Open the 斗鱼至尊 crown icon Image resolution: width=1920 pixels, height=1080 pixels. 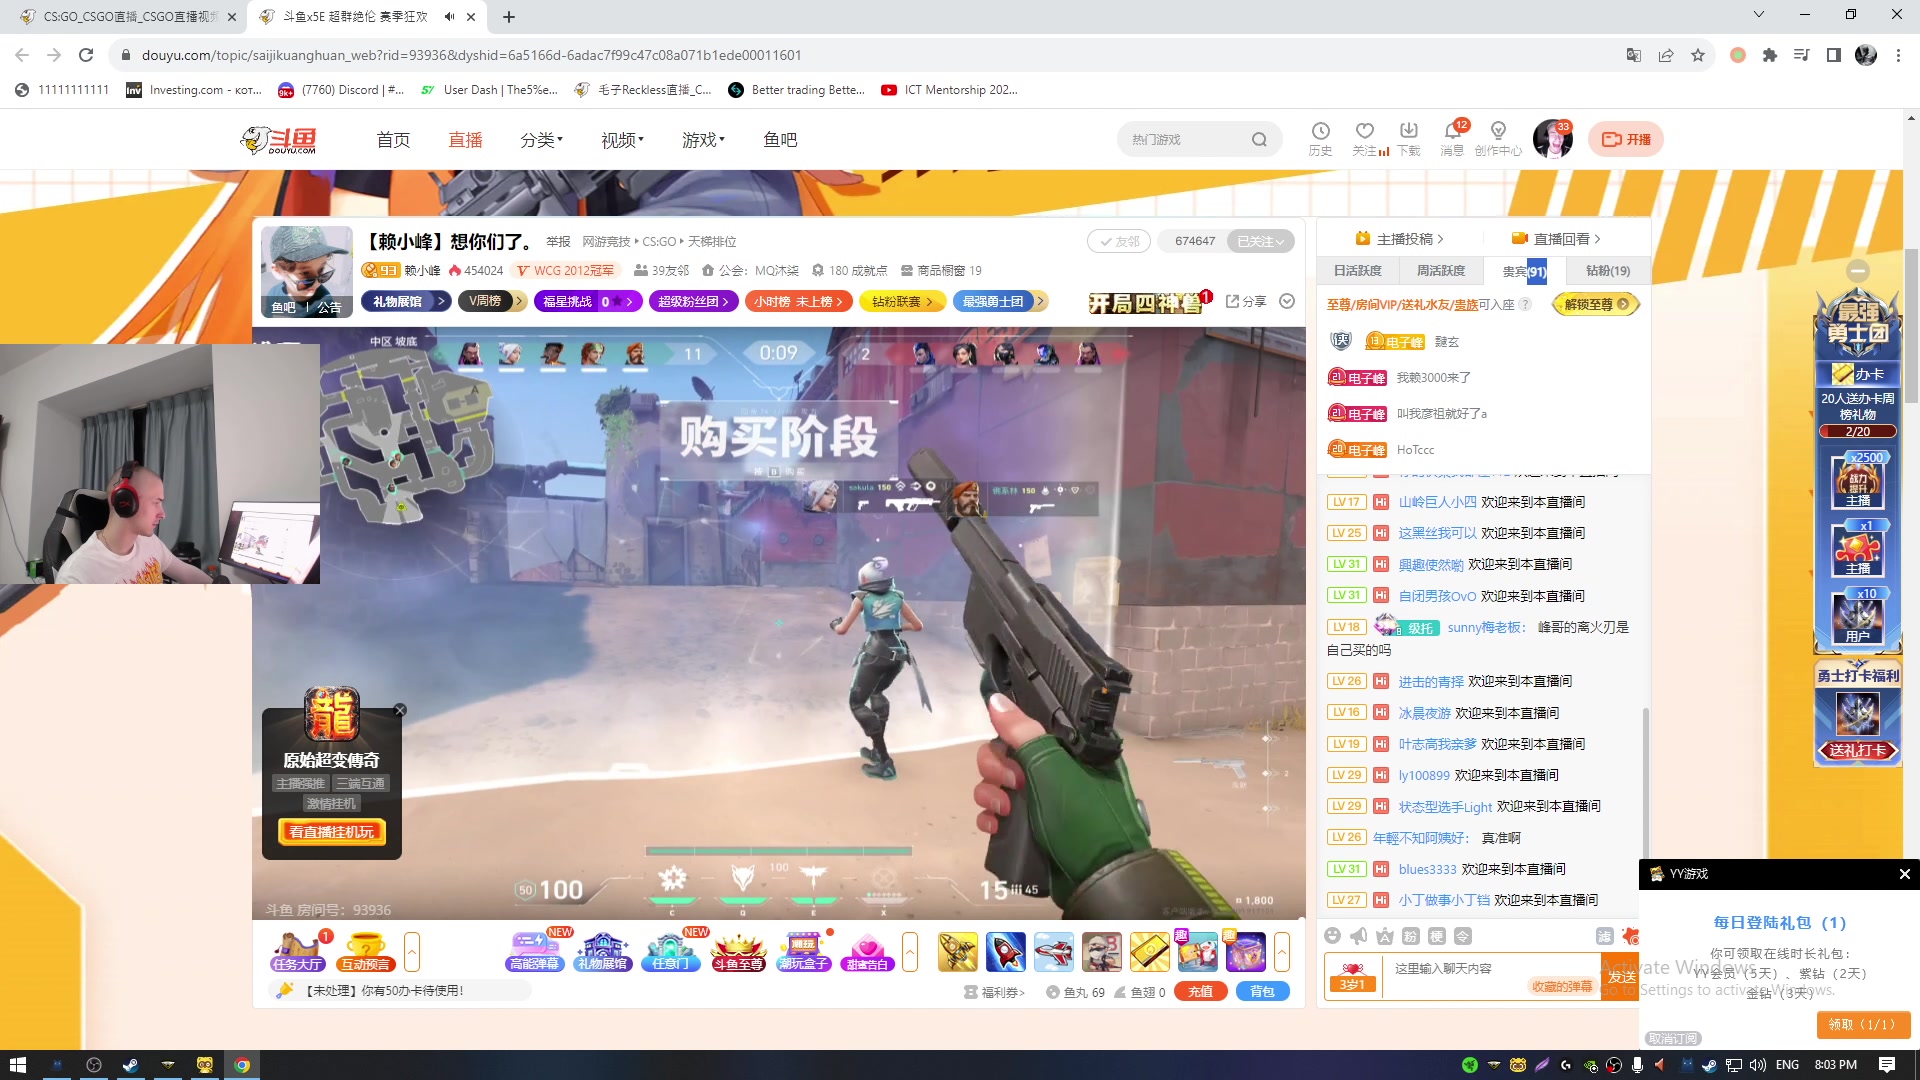(x=738, y=952)
